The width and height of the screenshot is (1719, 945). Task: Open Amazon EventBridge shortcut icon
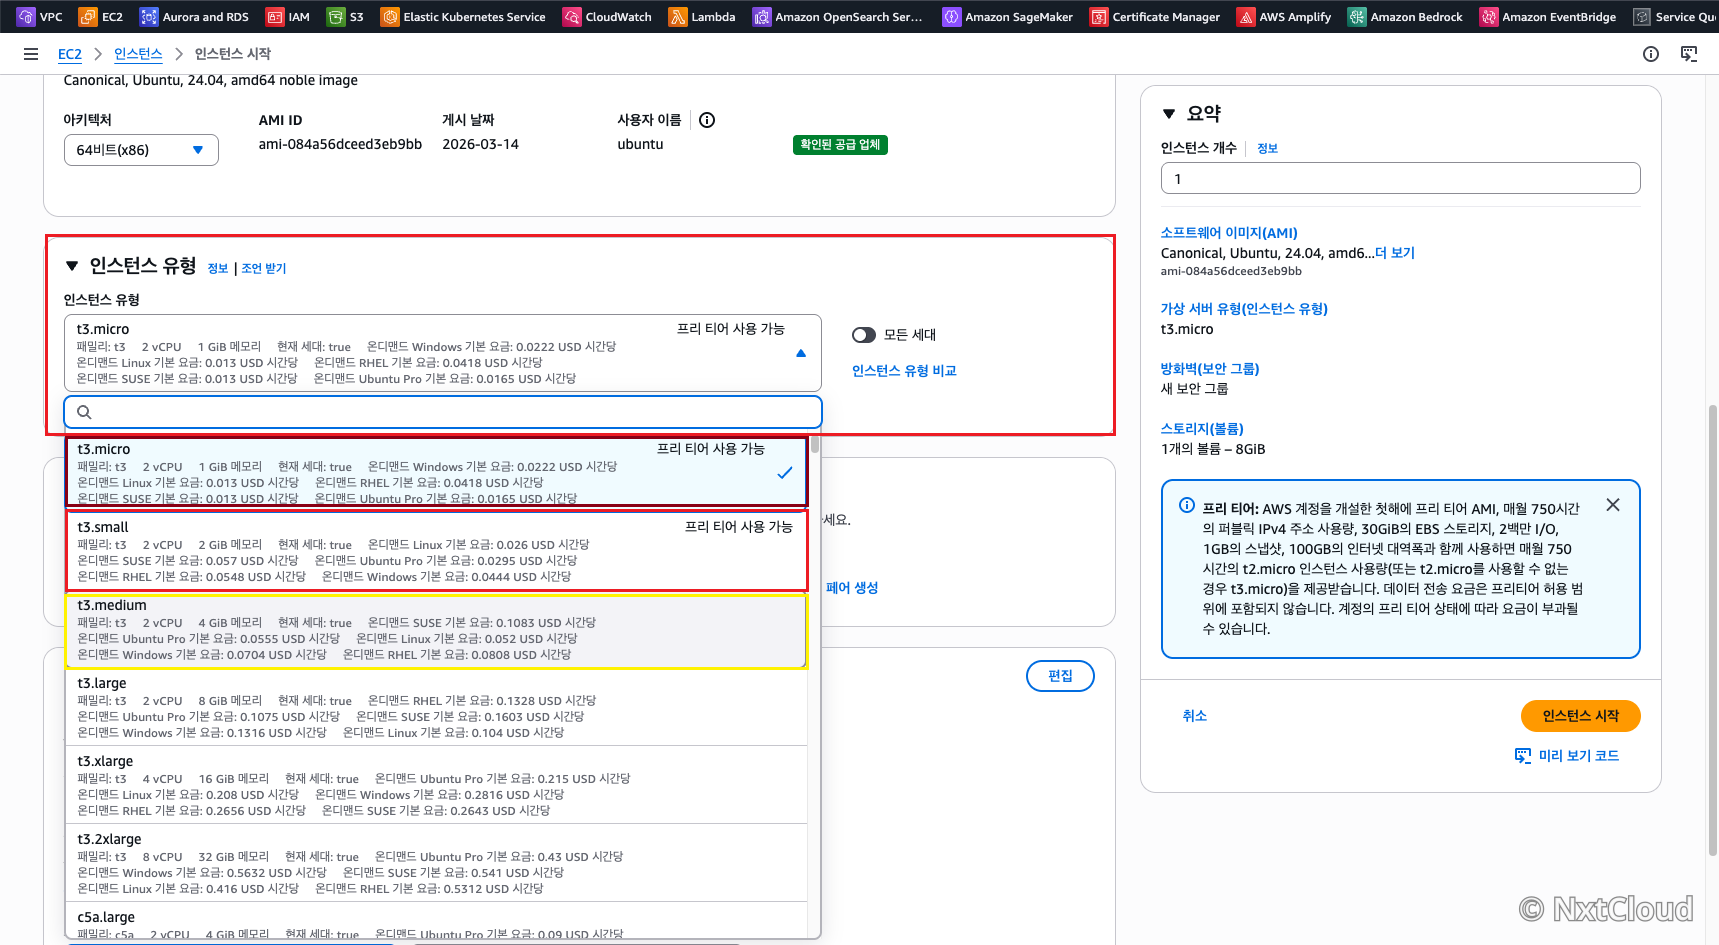[x=1489, y=17]
